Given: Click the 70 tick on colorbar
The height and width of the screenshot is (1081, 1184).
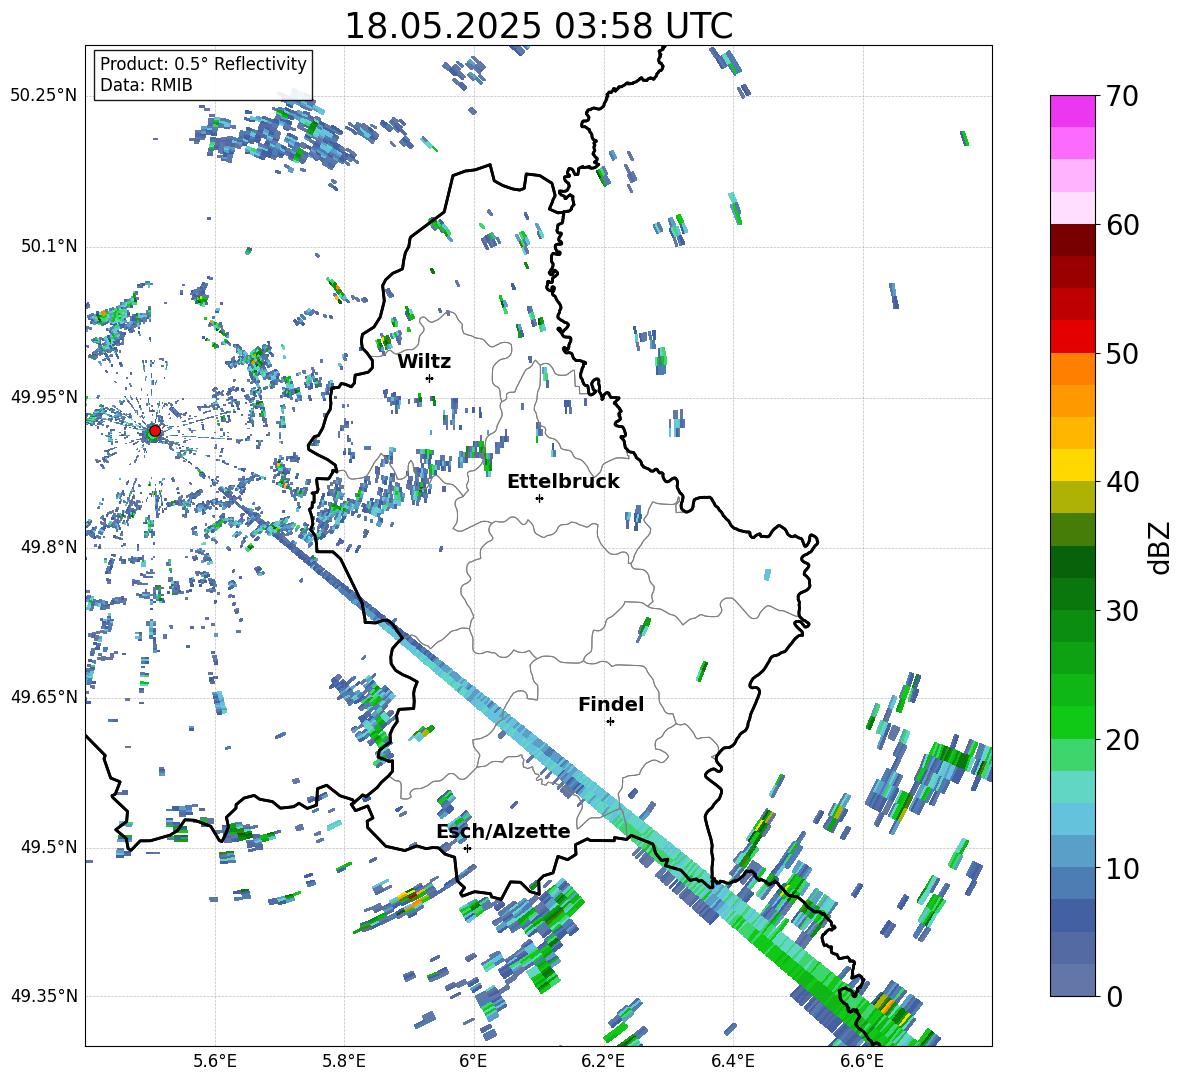Looking at the screenshot, I should click(1122, 96).
